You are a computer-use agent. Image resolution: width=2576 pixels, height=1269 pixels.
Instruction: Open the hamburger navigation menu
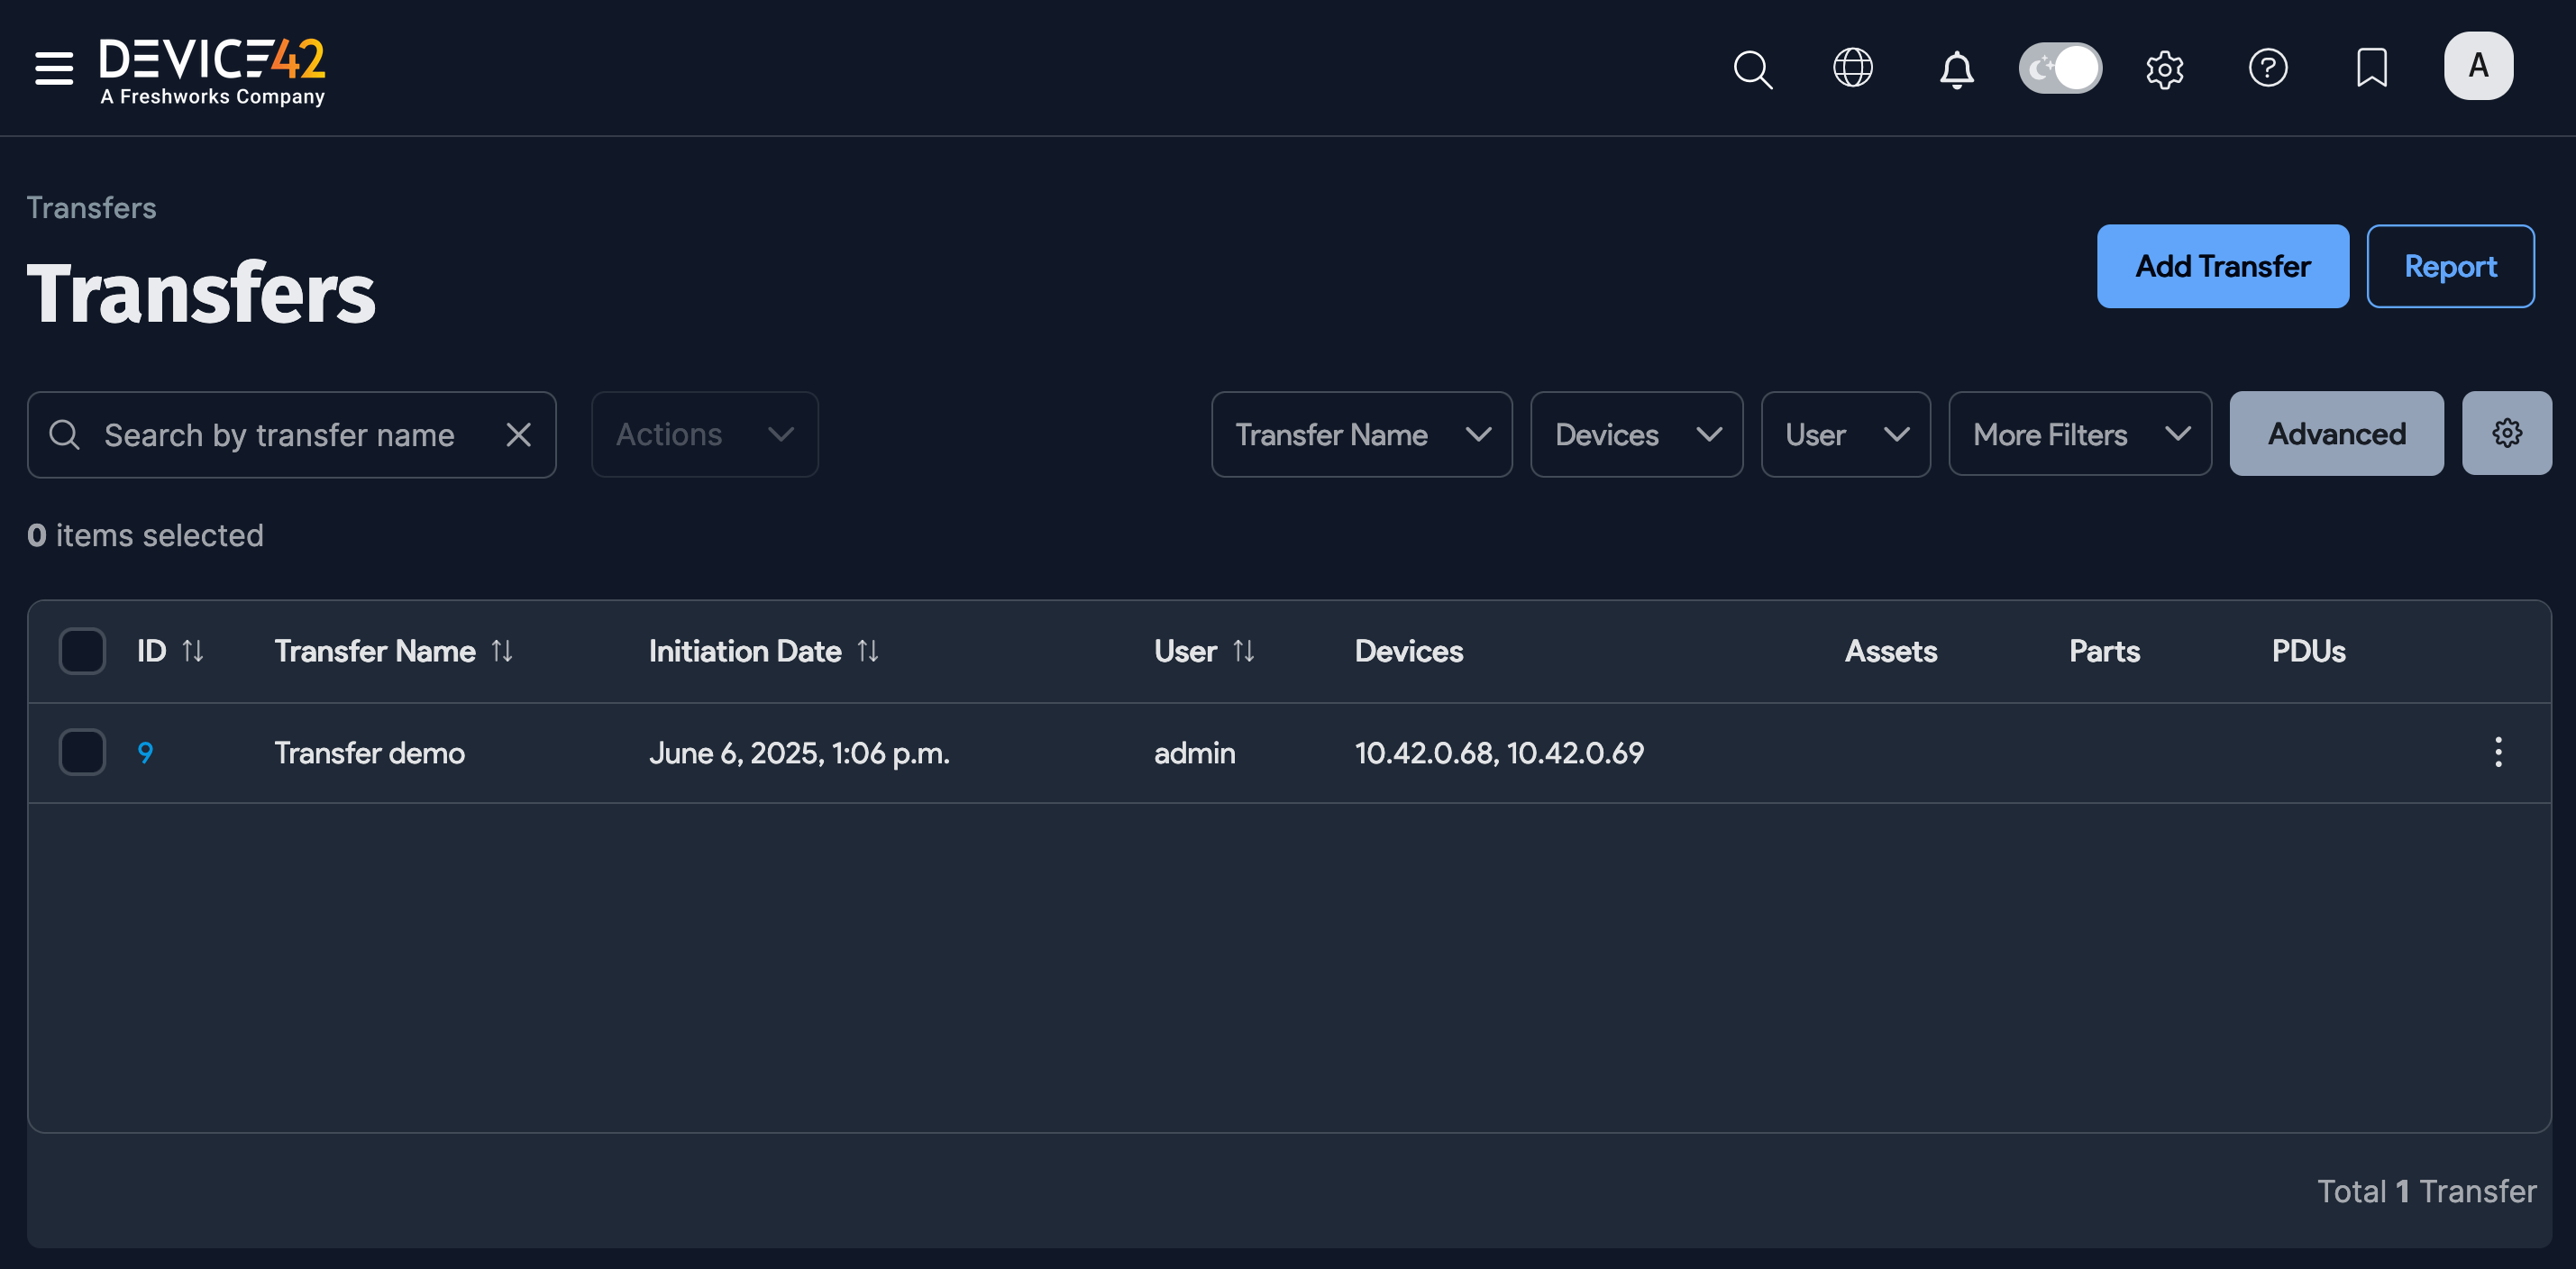(x=52, y=68)
